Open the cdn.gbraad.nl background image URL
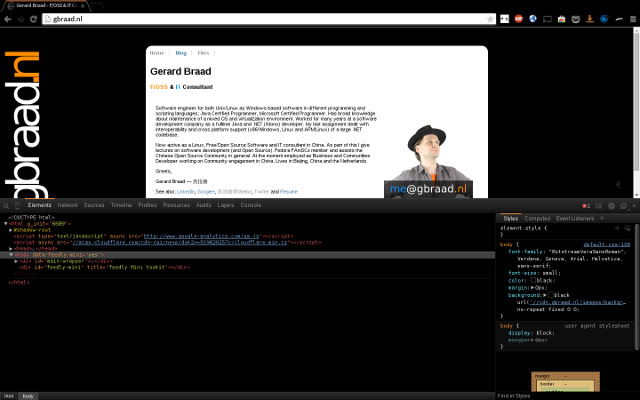 point(577,302)
